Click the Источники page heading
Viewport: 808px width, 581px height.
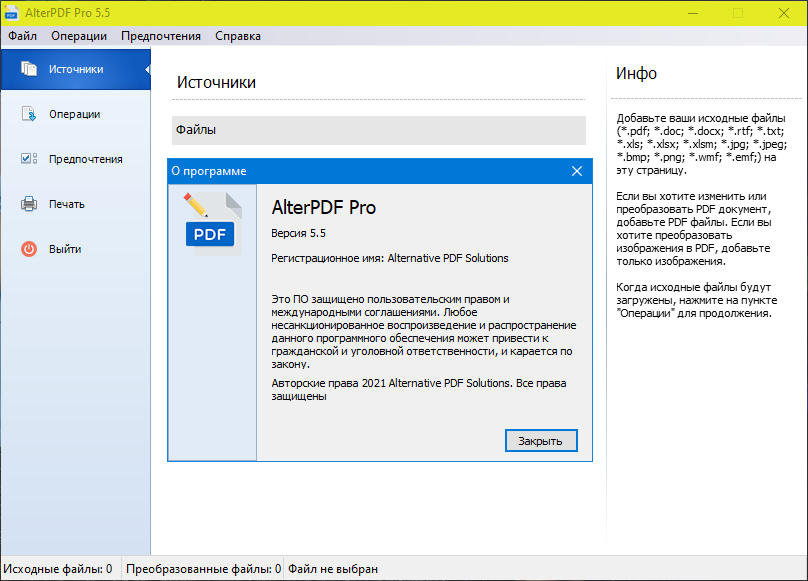(216, 82)
